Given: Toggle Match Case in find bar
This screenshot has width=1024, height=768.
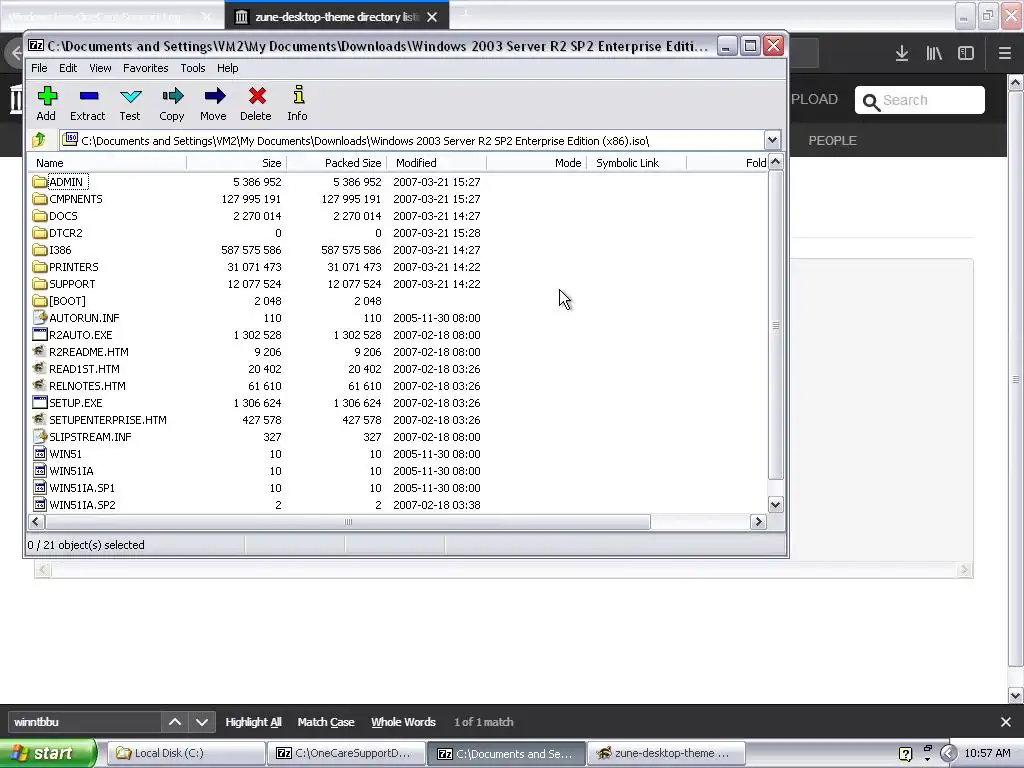Looking at the screenshot, I should [326, 722].
